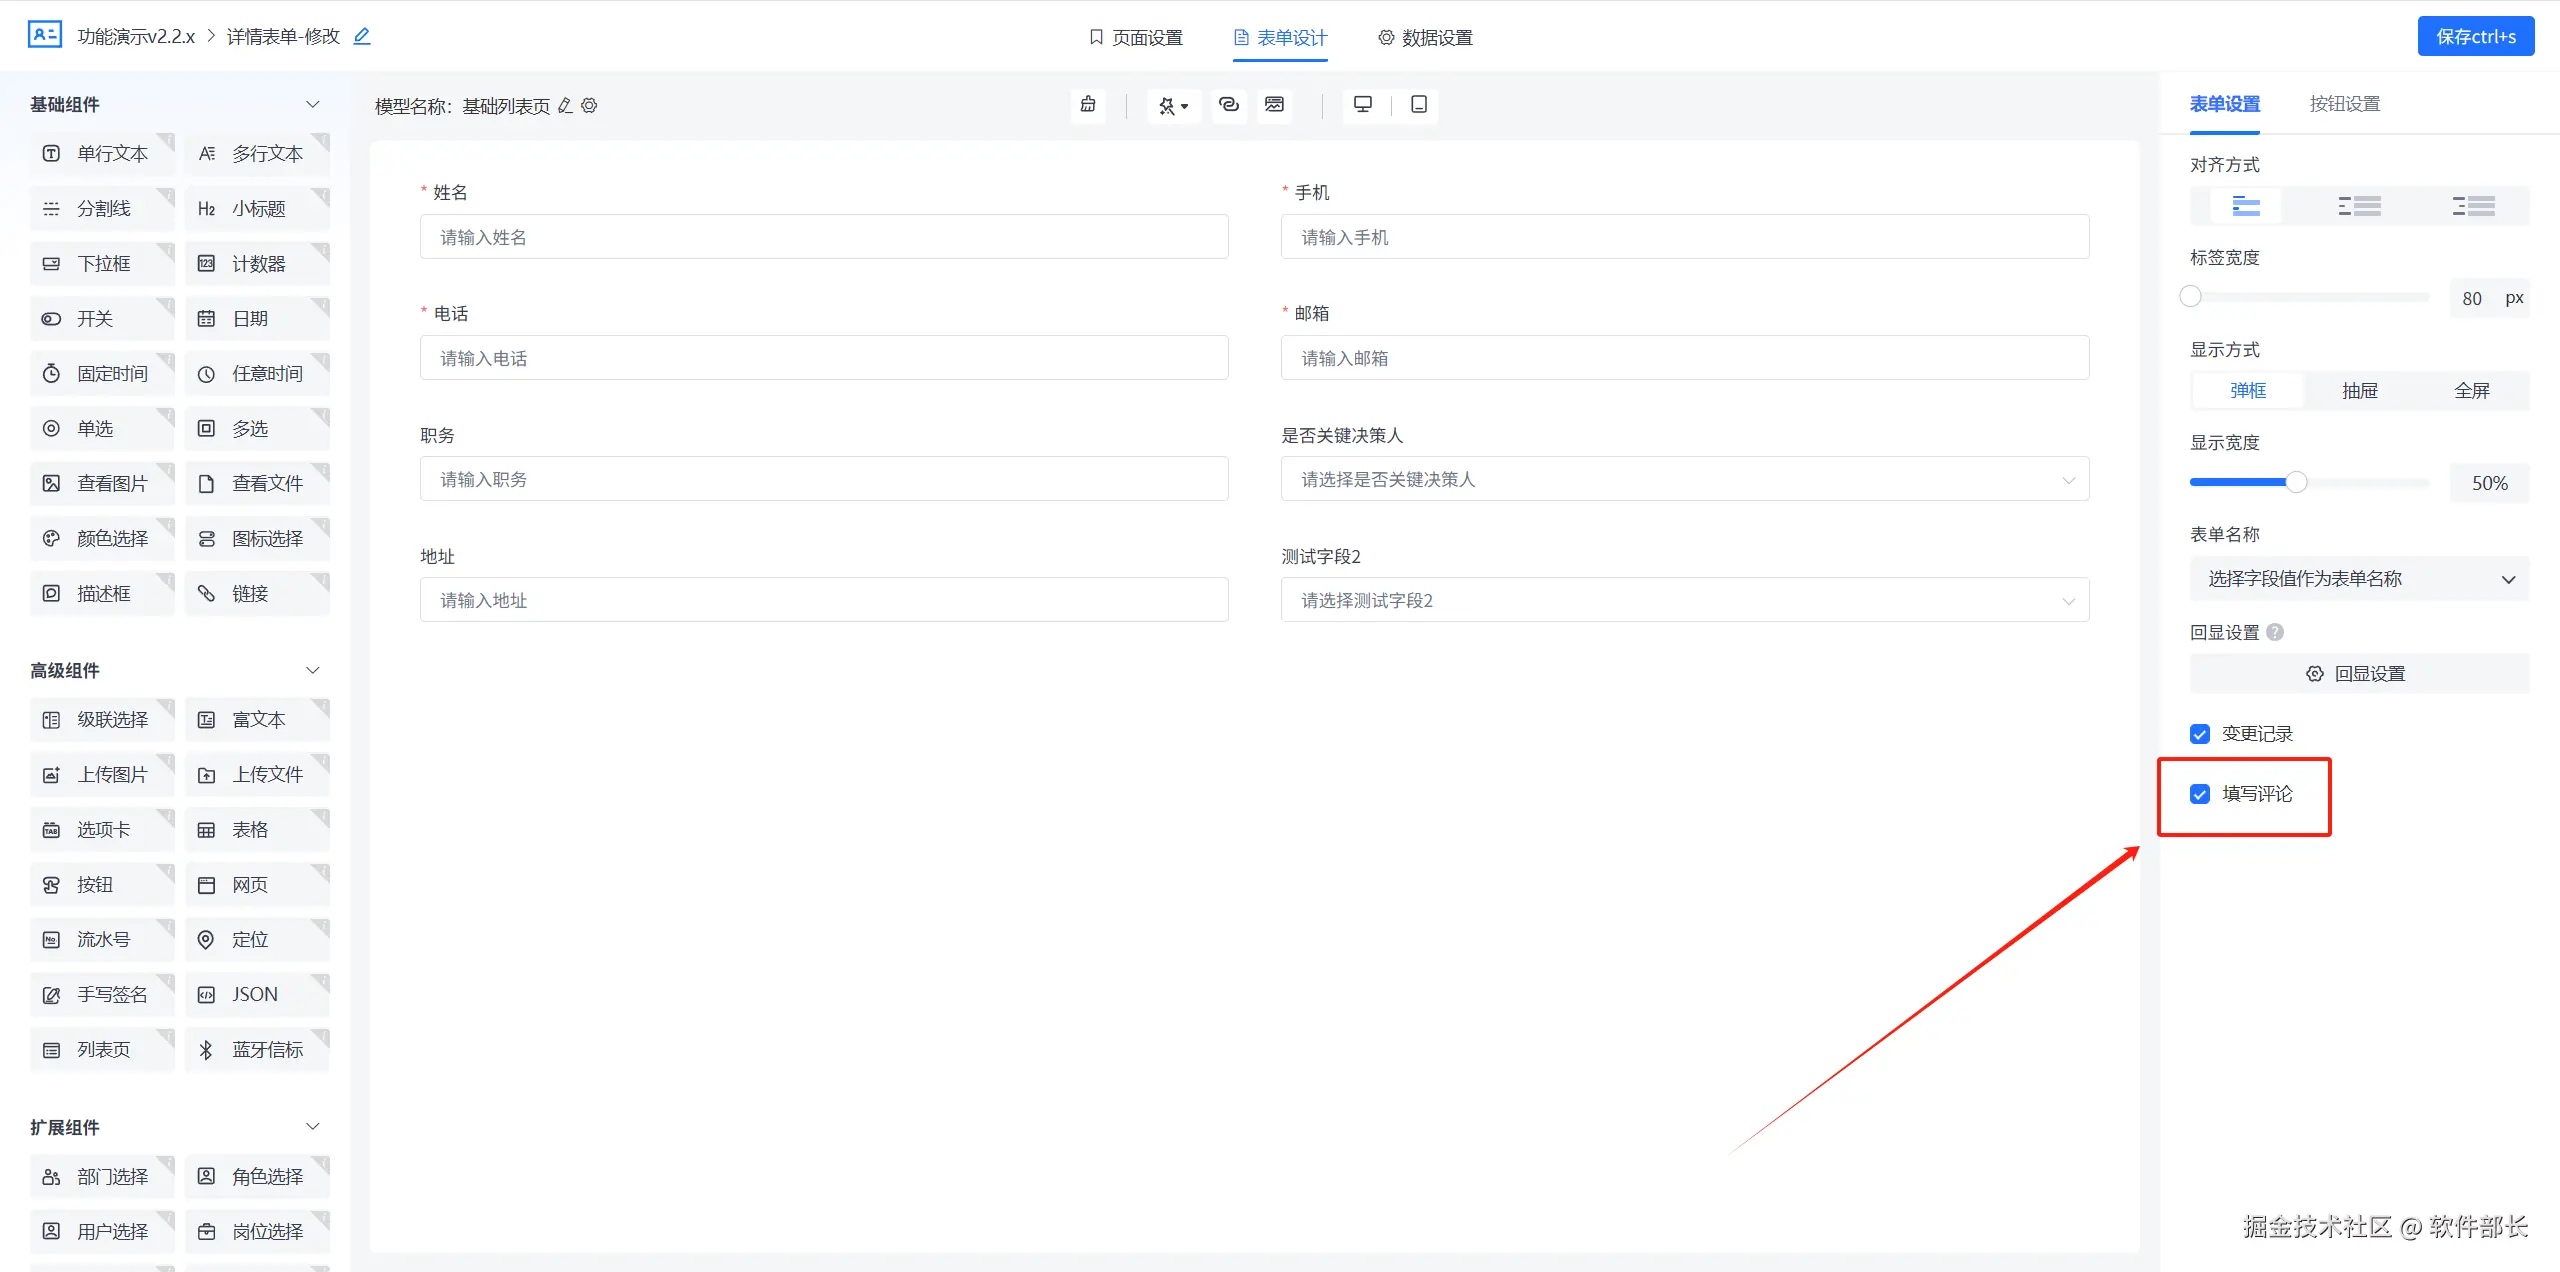Click the model name settings gear icon
The width and height of the screenshot is (2560, 1272).
(590, 106)
